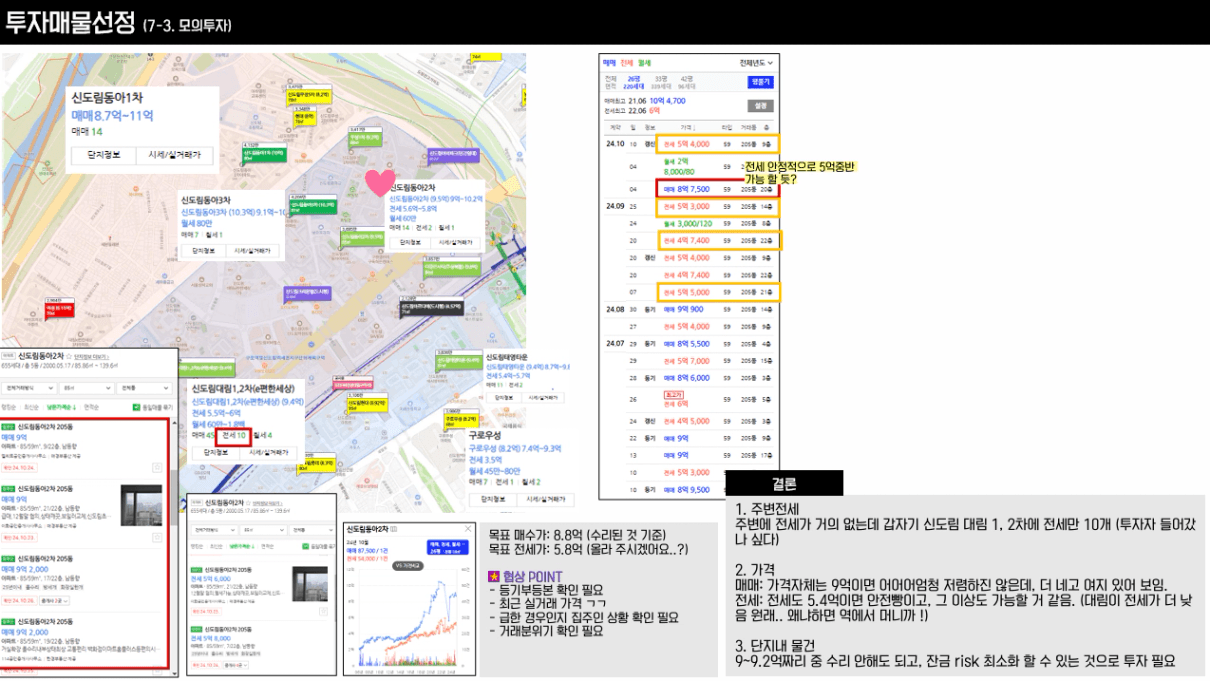Switch to the 월세 tab in transactions
1210x681 pixels.
(x=645, y=62)
